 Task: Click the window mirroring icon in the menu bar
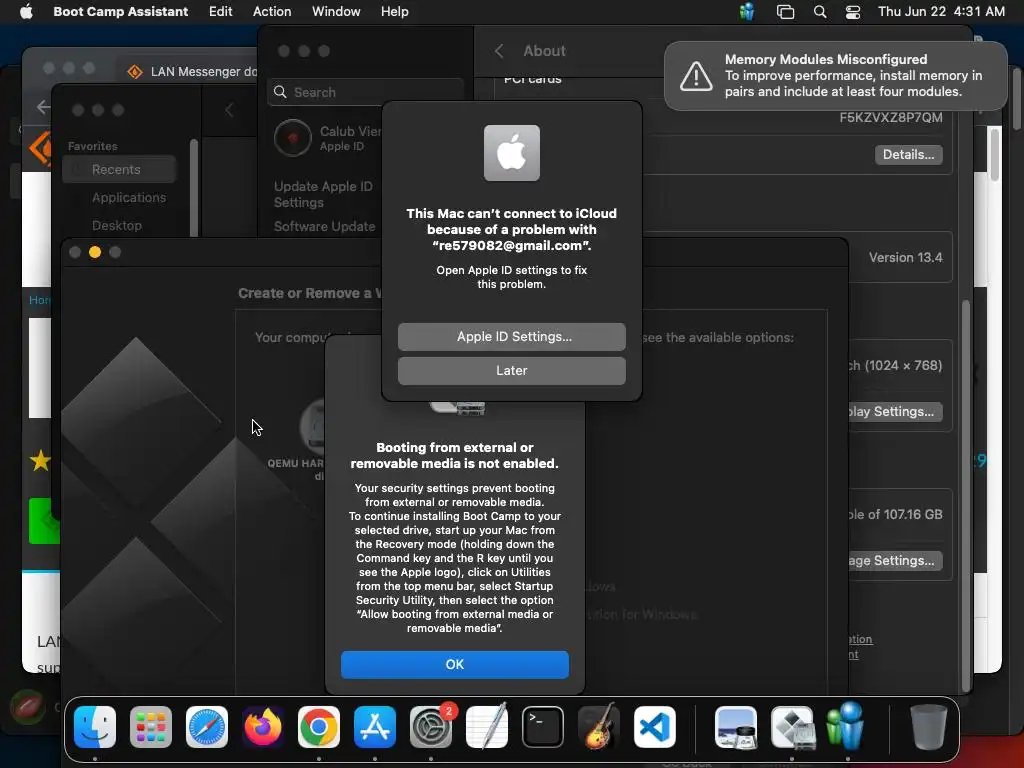coord(785,12)
